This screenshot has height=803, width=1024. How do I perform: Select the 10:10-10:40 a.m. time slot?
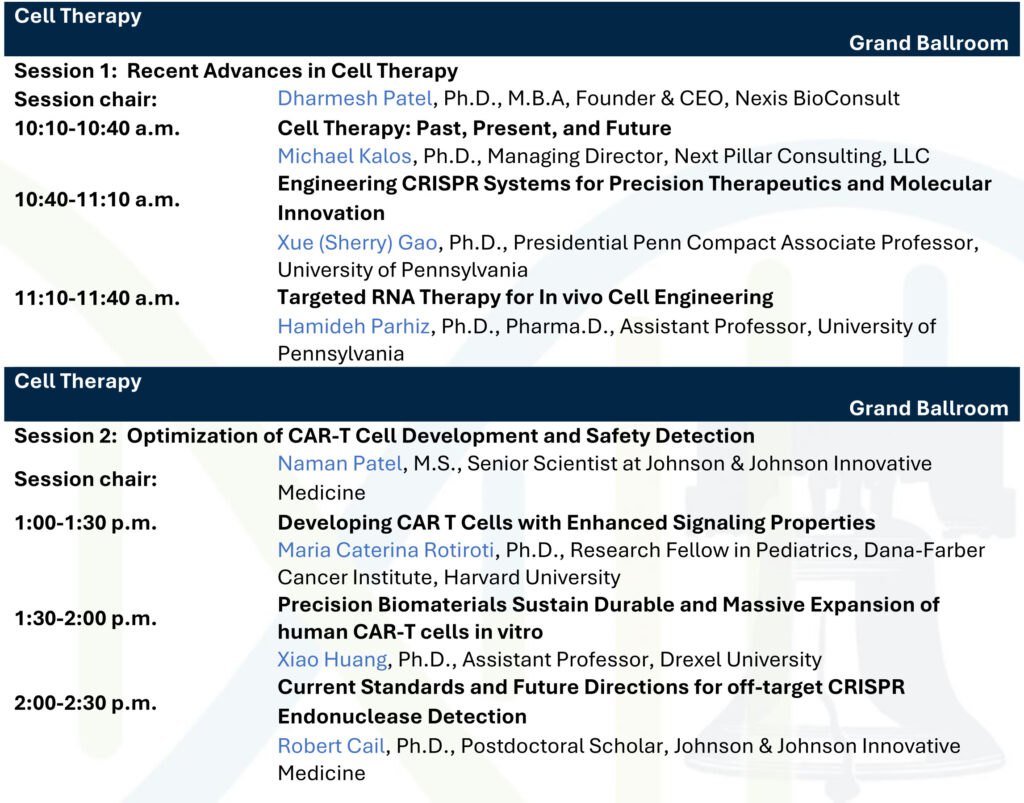[x=97, y=128]
